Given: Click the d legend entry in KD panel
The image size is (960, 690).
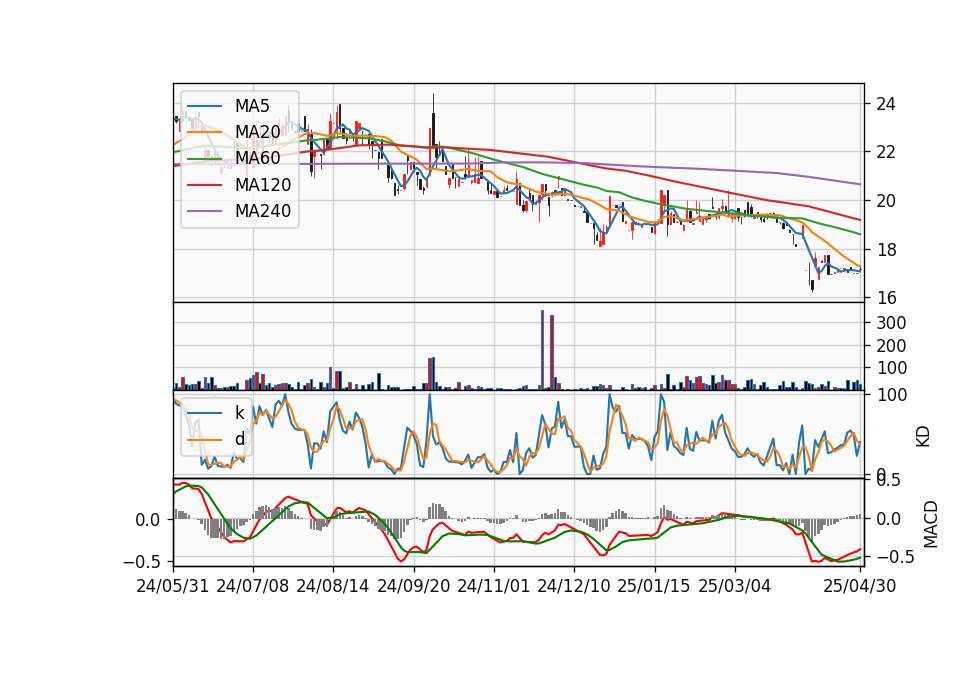Looking at the screenshot, I should pos(239,438).
